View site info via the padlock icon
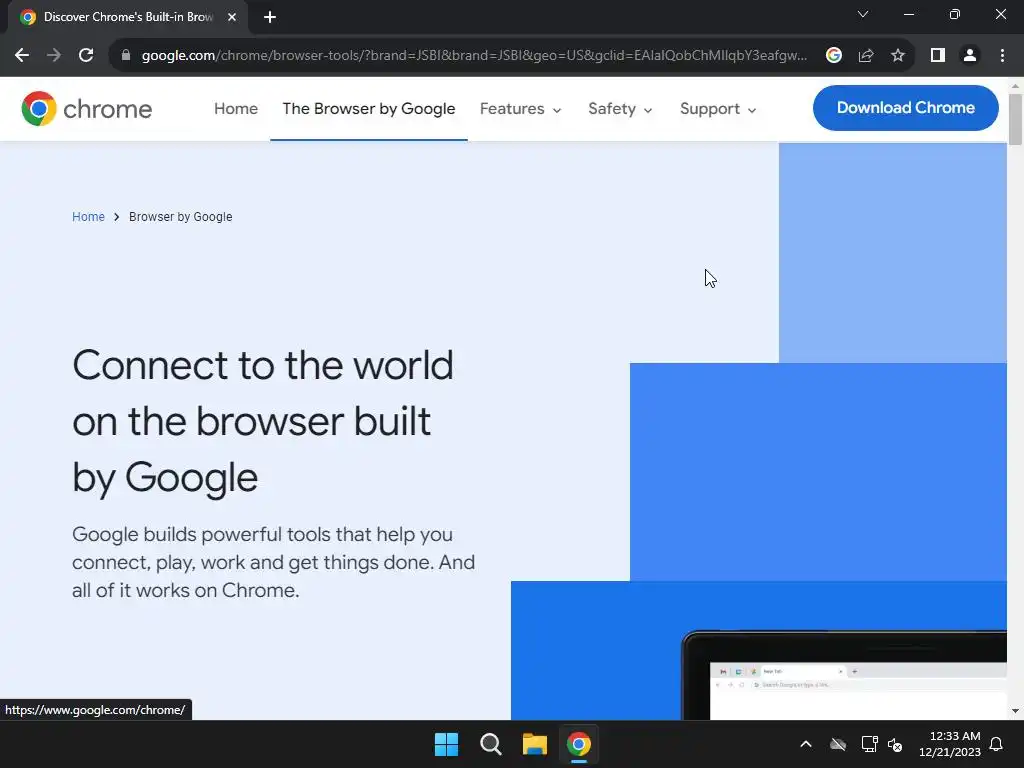The image size is (1024, 768). [x=126, y=55]
